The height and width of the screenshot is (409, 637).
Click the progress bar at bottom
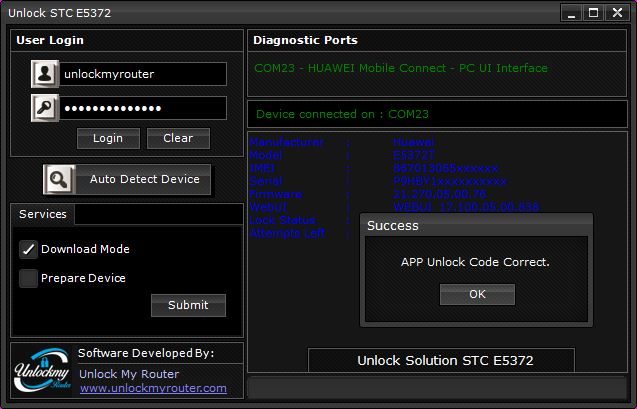(x=438, y=387)
